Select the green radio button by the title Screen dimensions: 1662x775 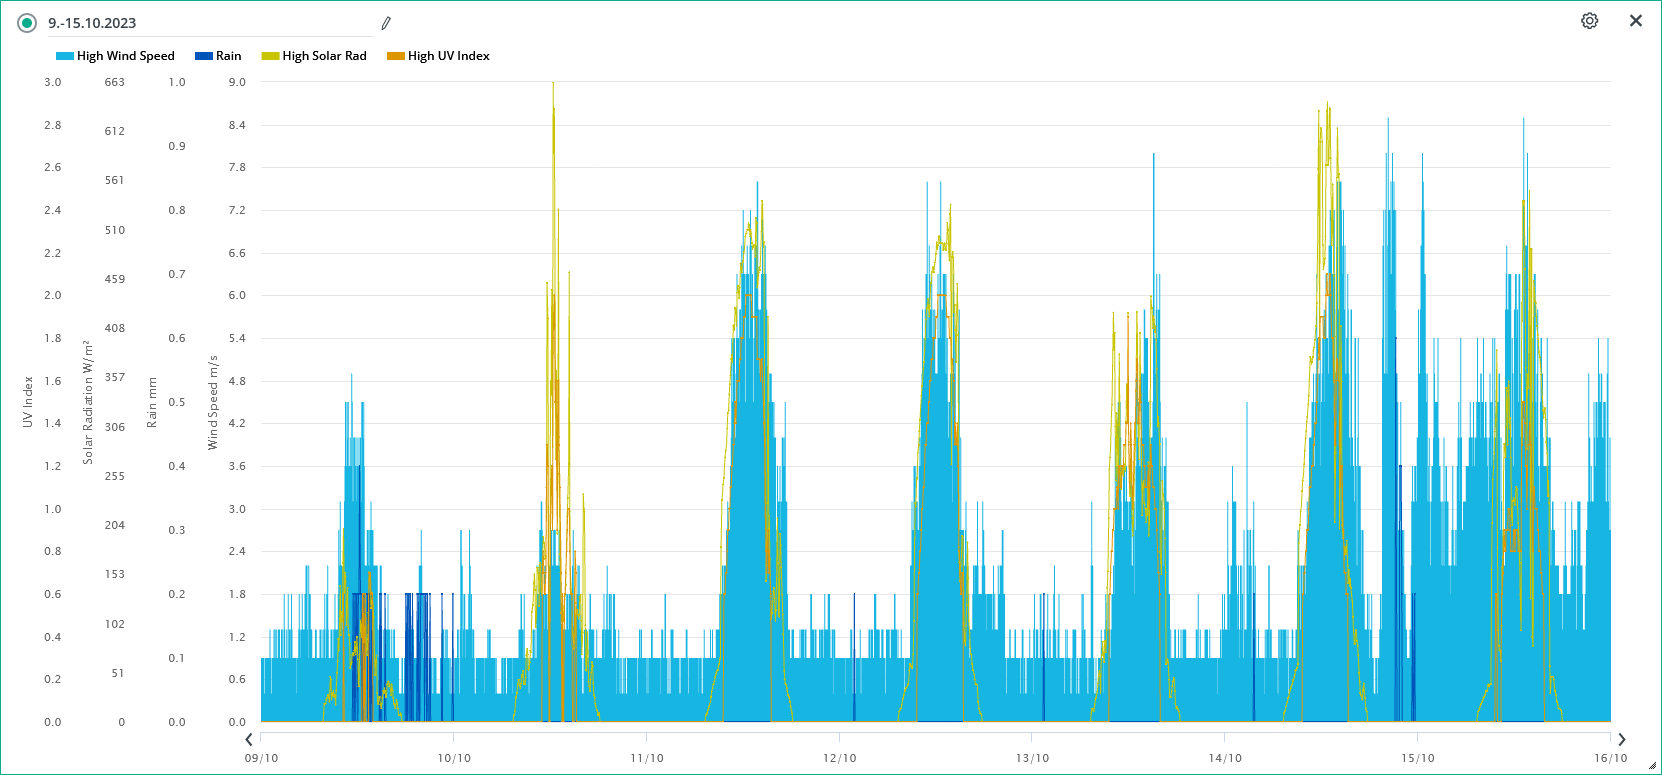(27, 23)
